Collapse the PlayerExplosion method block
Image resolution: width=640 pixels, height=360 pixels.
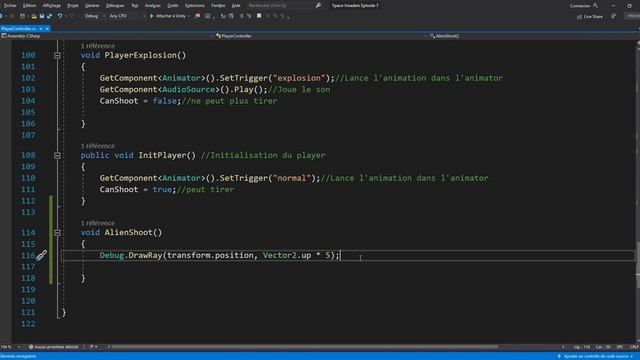pos(57,56)
